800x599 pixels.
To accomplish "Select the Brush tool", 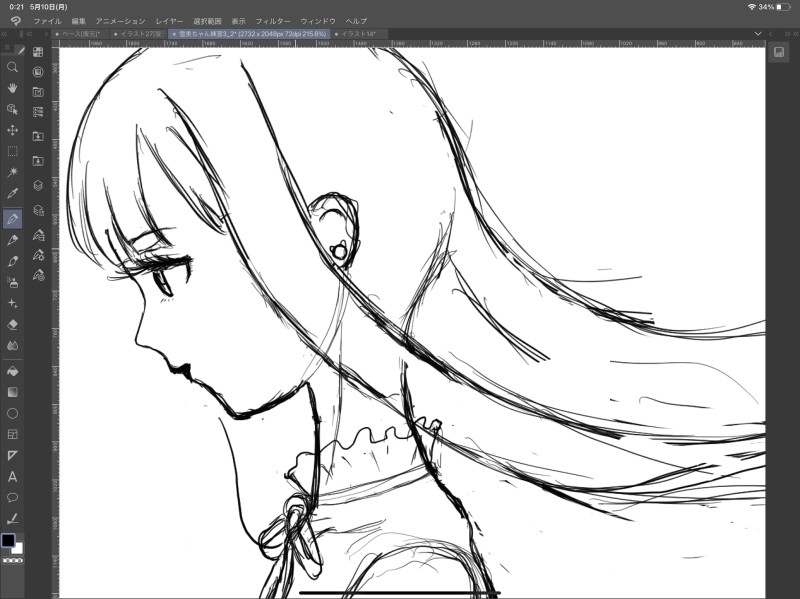I will click(x=12, y=261).
